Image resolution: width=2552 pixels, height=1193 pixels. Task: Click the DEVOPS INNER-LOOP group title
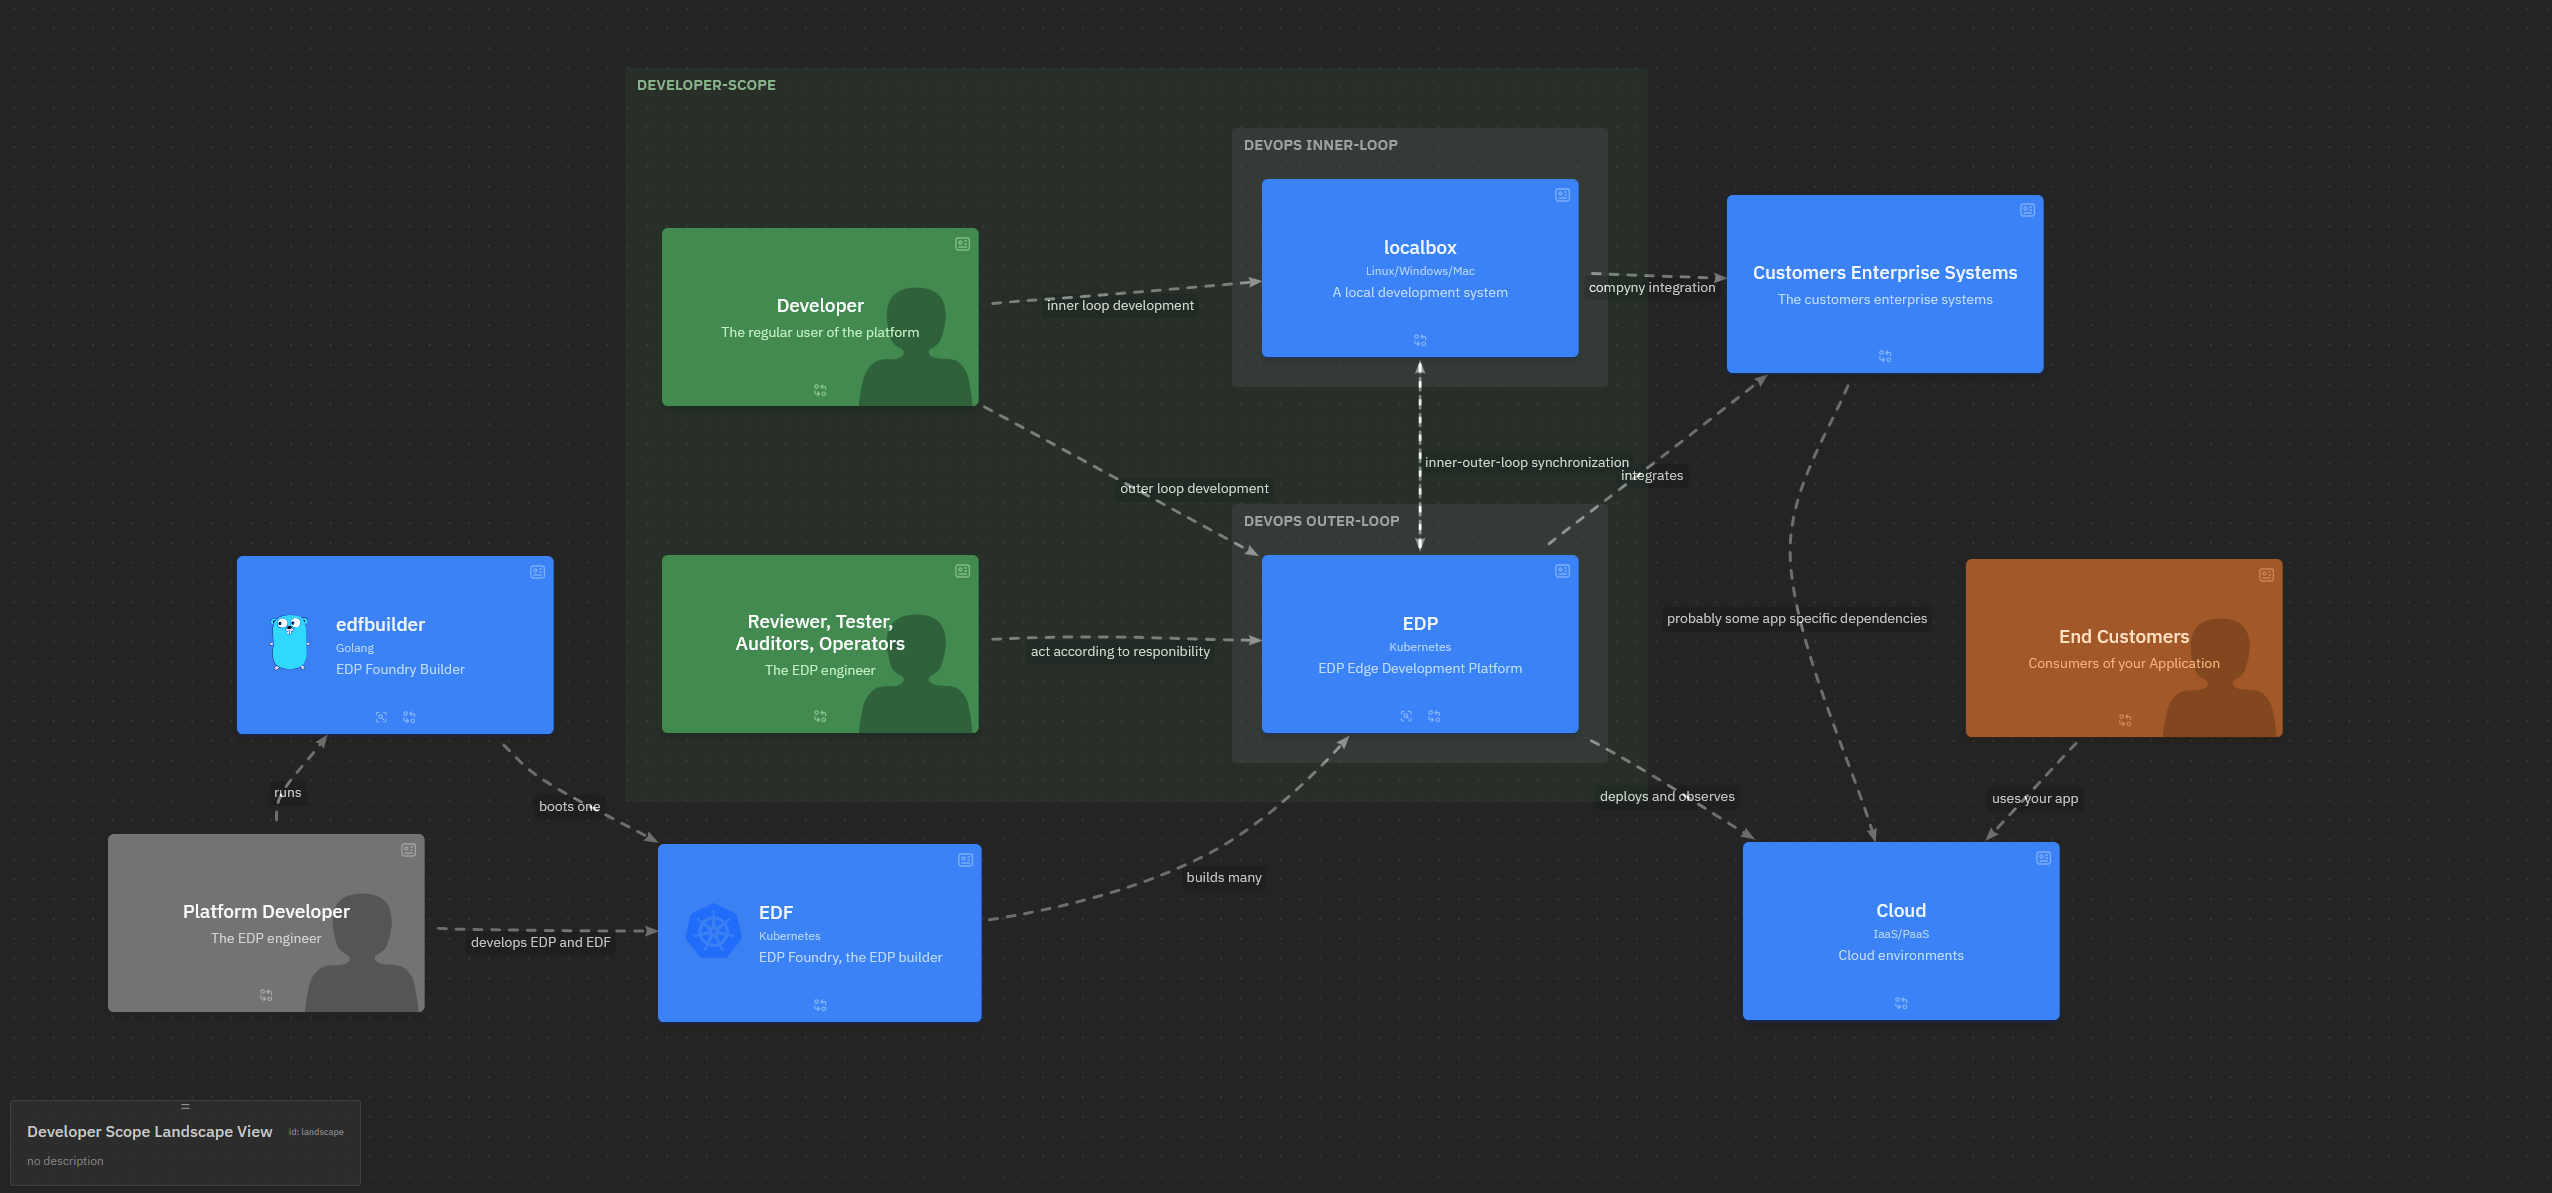point(1321,145)
